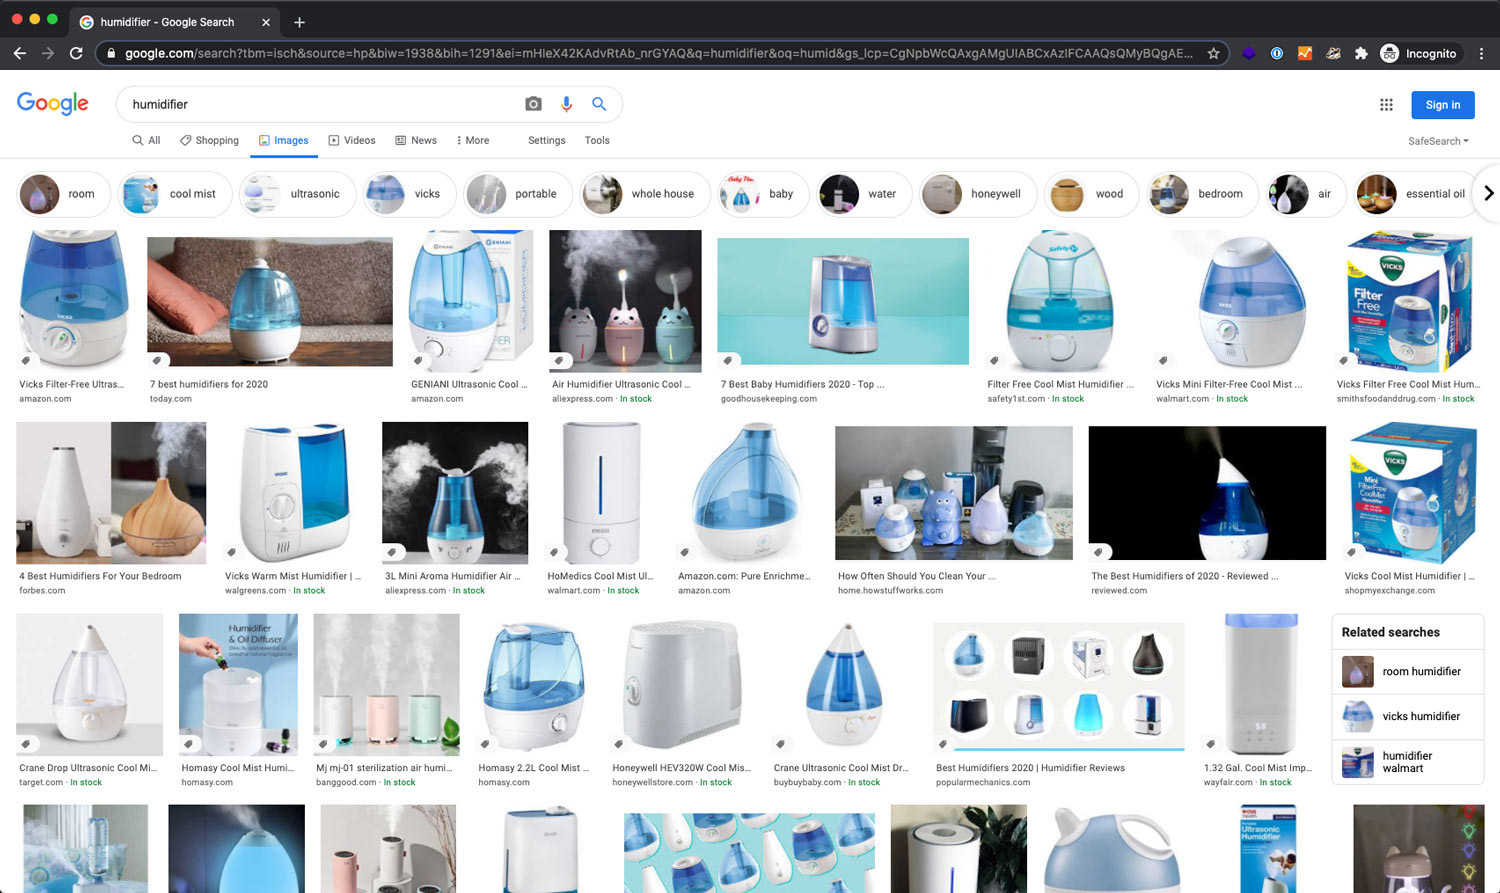Go forward with the browser forward arrow

pos(47,53)
